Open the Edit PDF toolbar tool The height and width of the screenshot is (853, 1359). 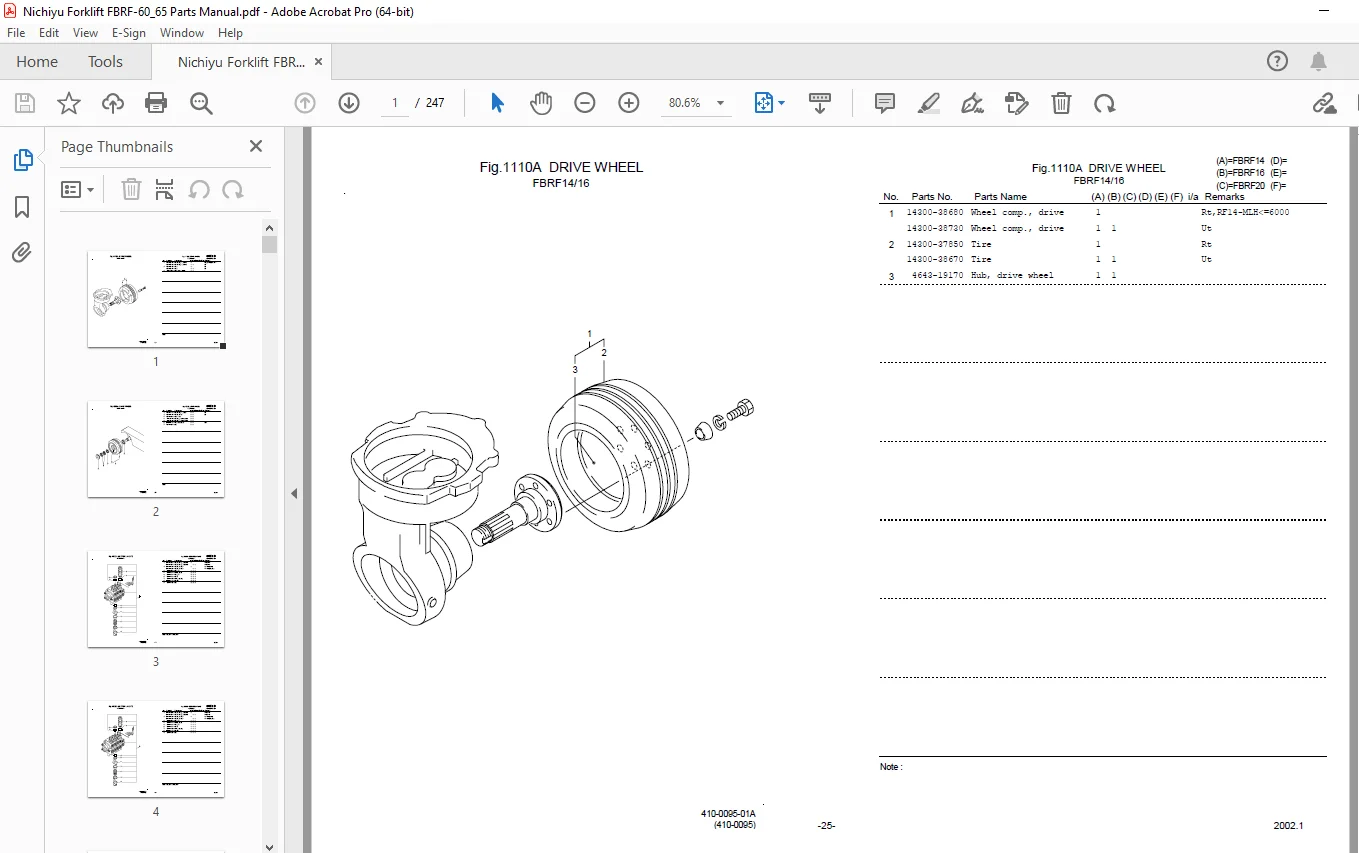[1017, 103]
